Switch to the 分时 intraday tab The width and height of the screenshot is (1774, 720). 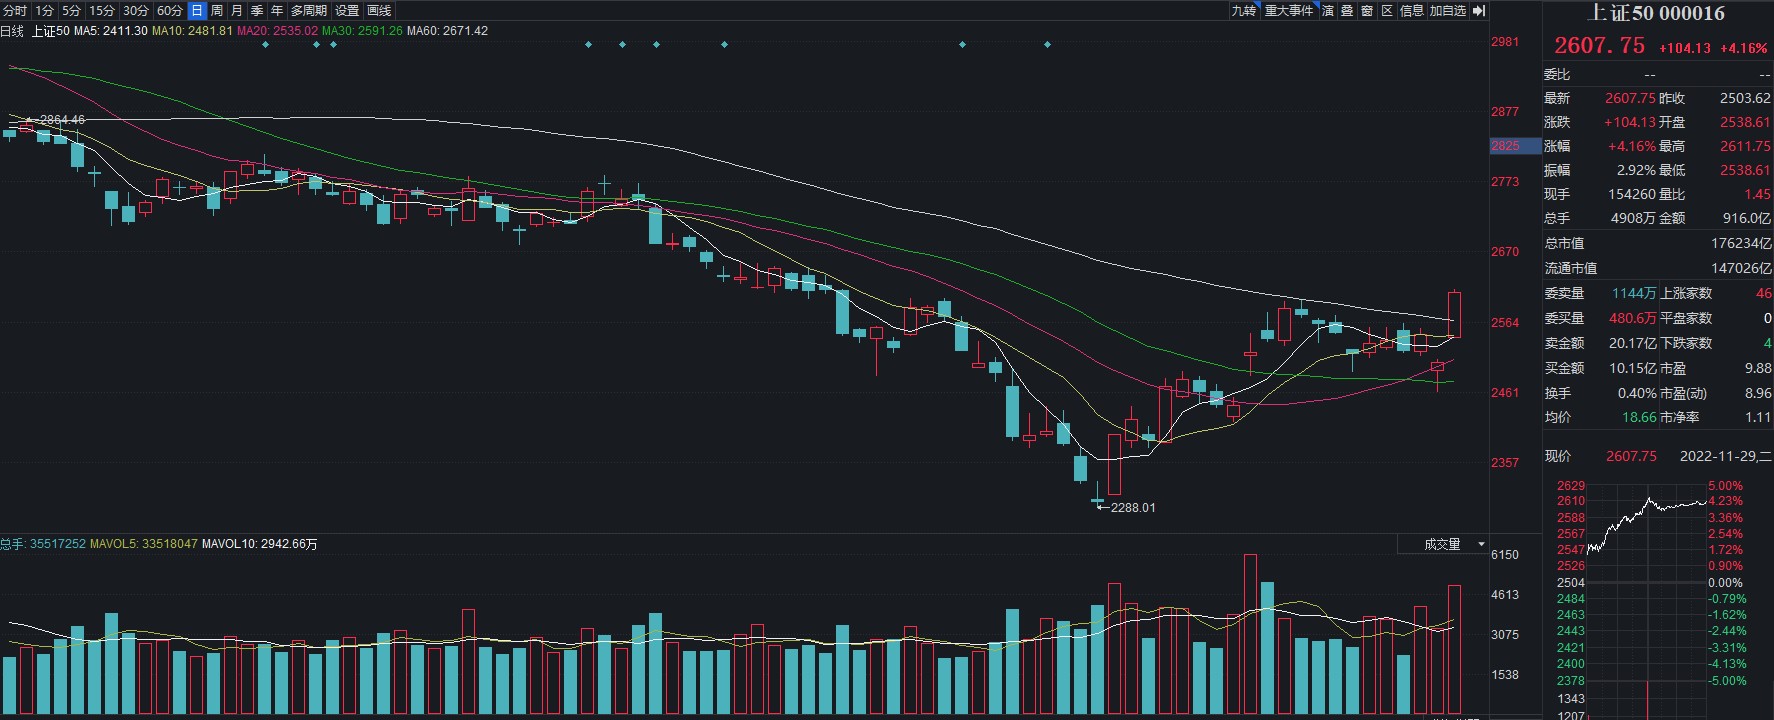pos(15,11)
